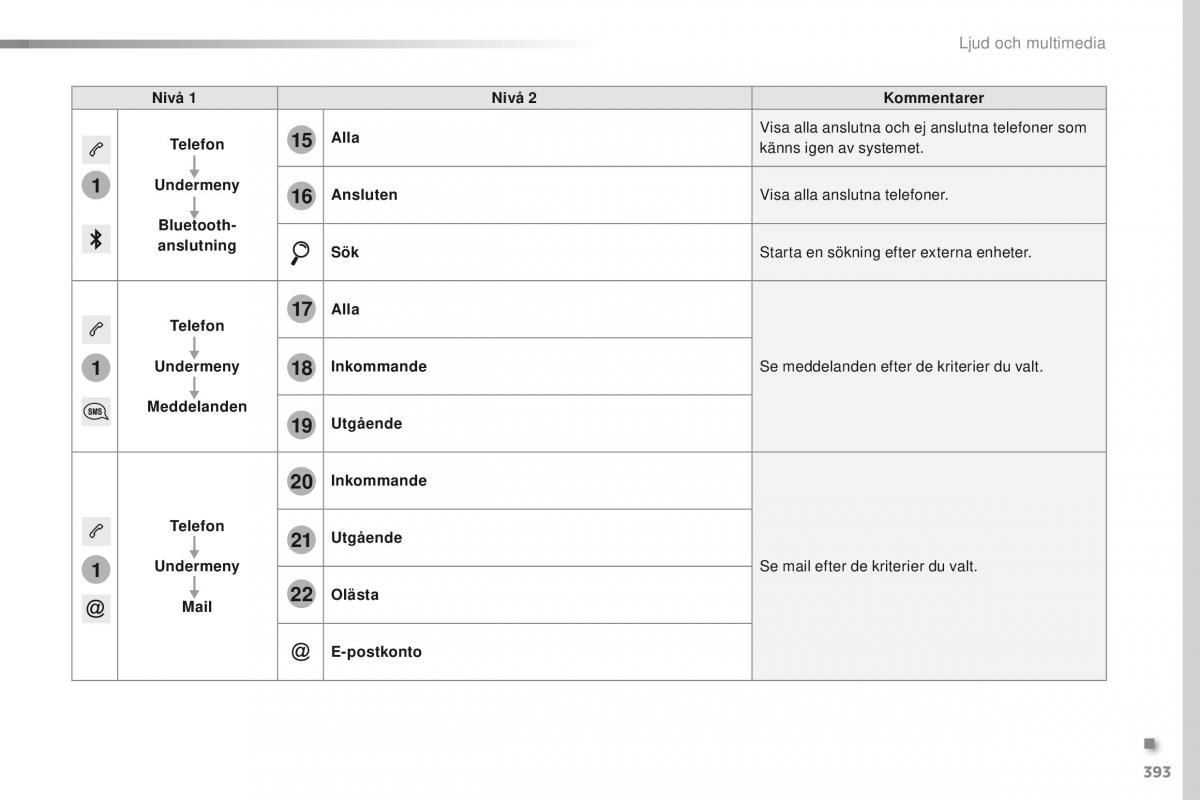The width and height of the screenshot is (1200, 800).
Task: Select the Utgående entry numbered 19
Action: click(x=366, y=424)
